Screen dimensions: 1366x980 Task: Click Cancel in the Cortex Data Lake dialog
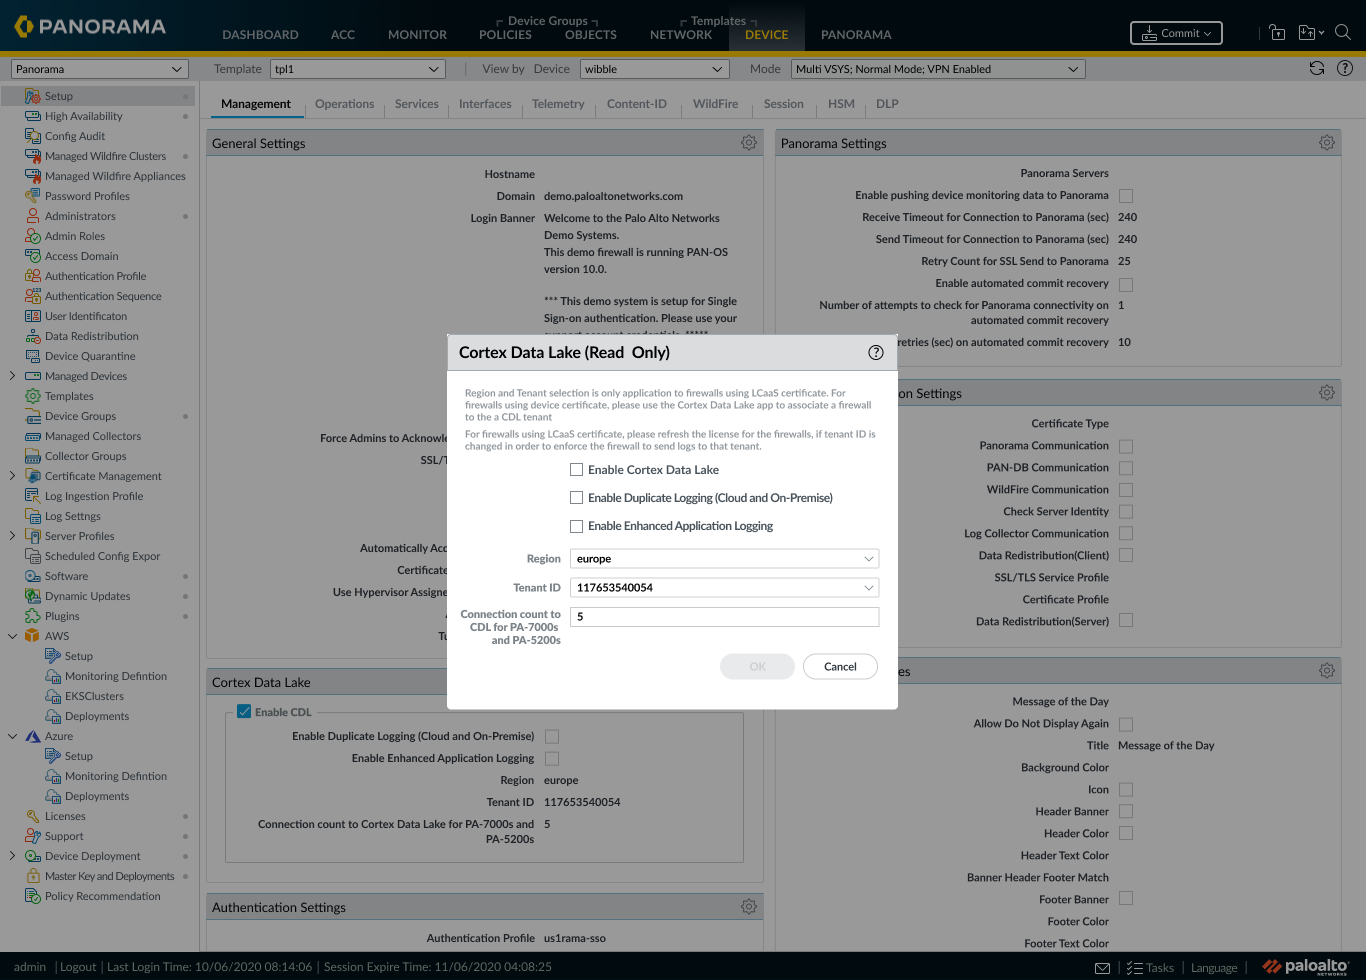840,667
